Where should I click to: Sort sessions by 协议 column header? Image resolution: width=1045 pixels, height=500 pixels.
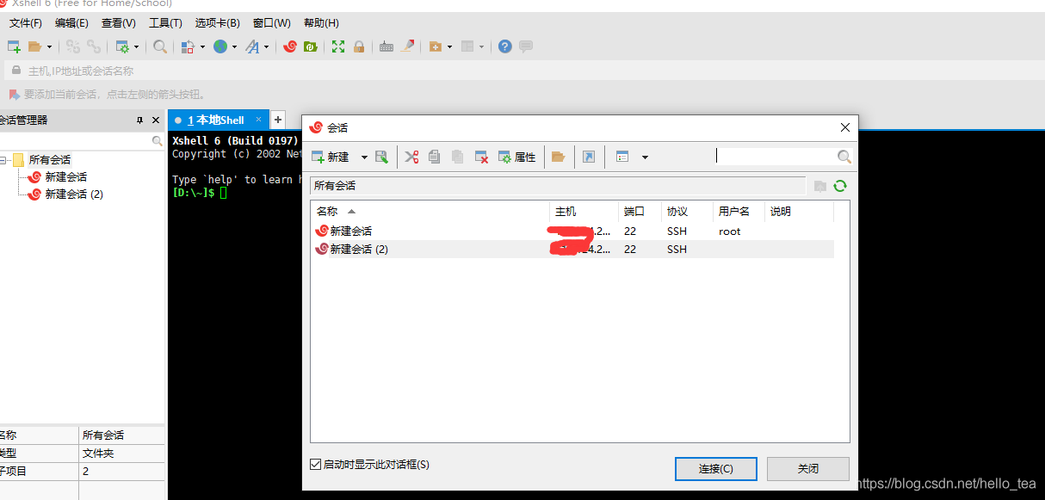[687, 211]
